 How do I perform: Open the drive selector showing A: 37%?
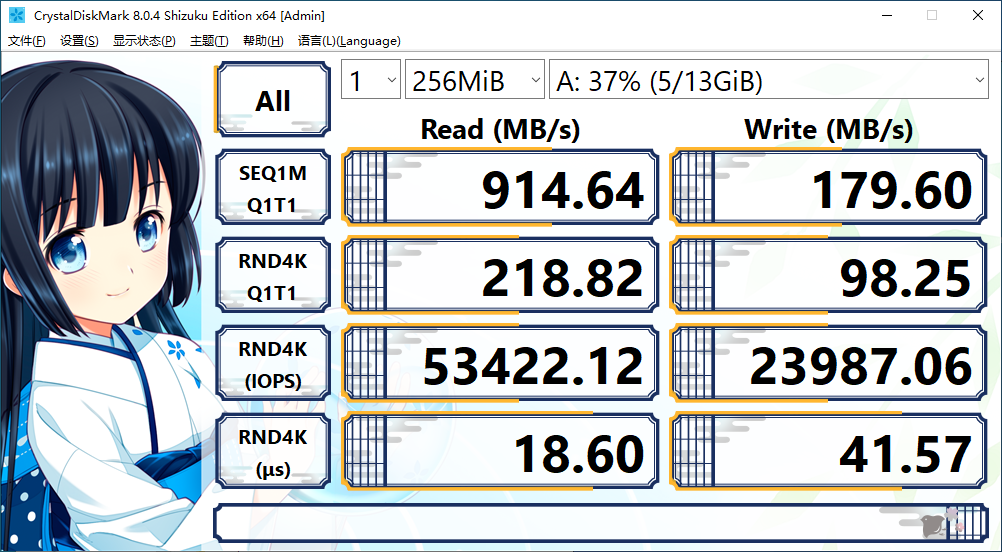coord(769,80)
